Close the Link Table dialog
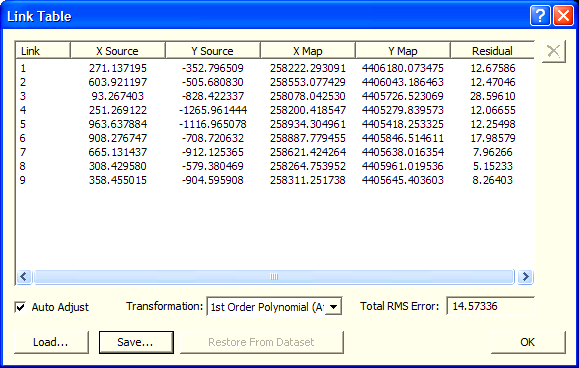This screenshot has height=368, width=579. coord(563,16)
